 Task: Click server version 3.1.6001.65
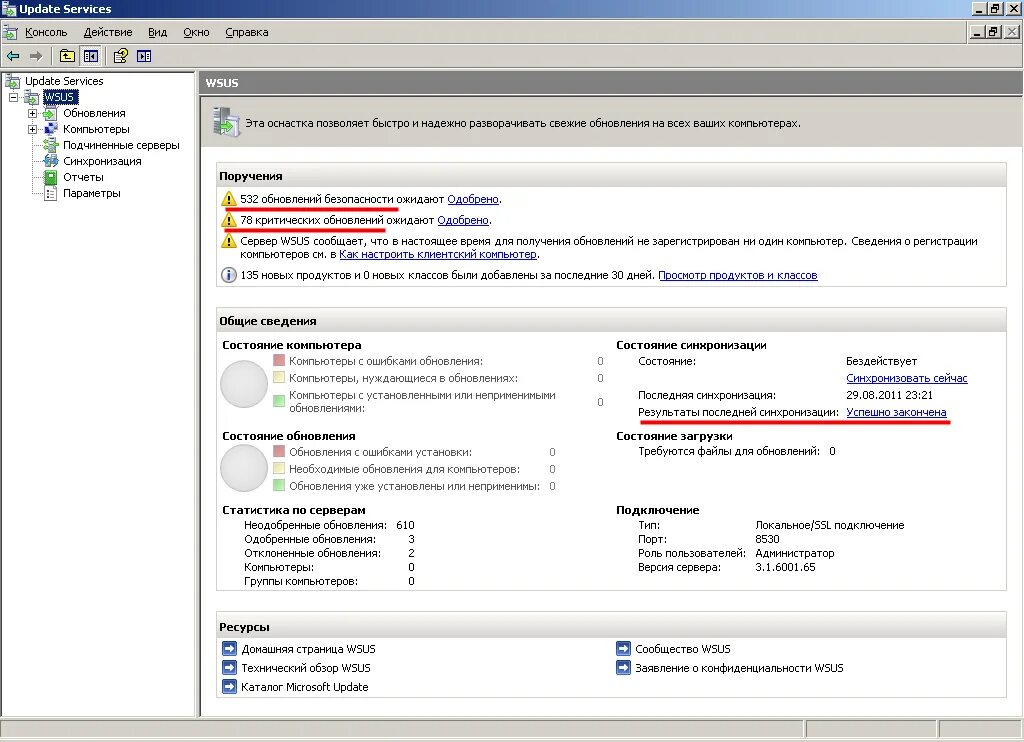[785, 567]
